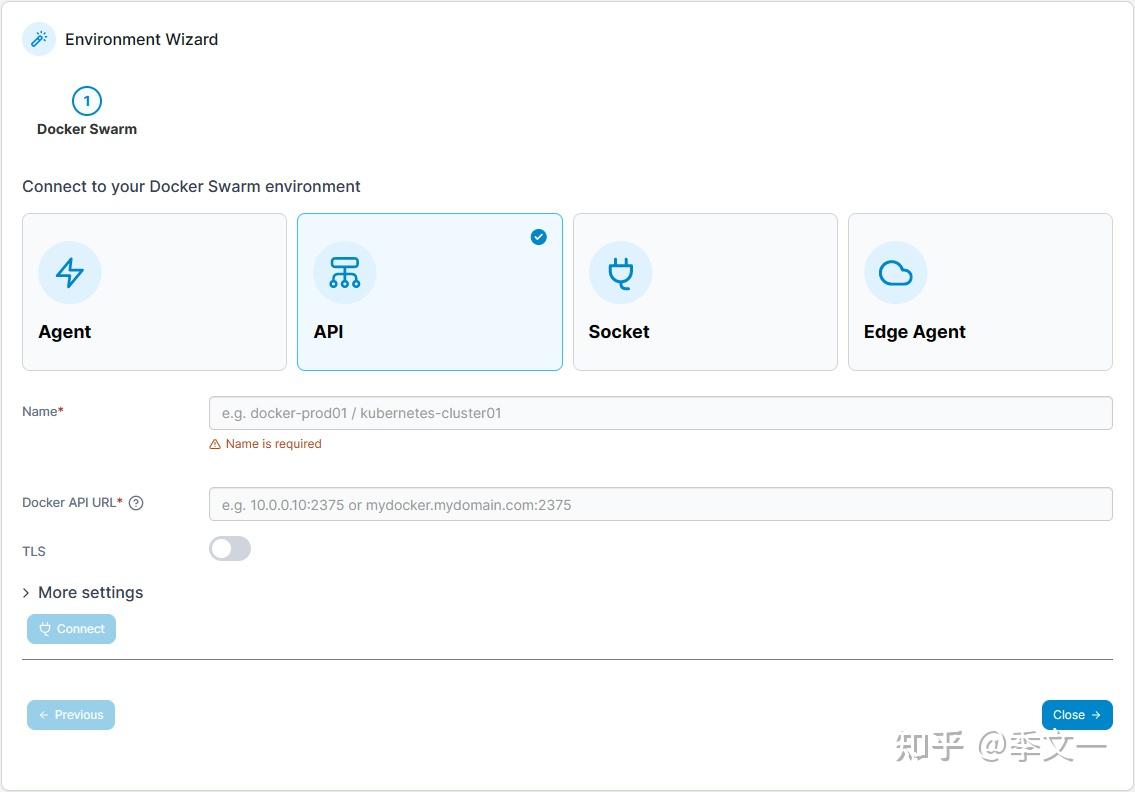The width and height of the screenshot is (1135, 792).
Task: Select the Socket plug icon
Action: point(620,272)
